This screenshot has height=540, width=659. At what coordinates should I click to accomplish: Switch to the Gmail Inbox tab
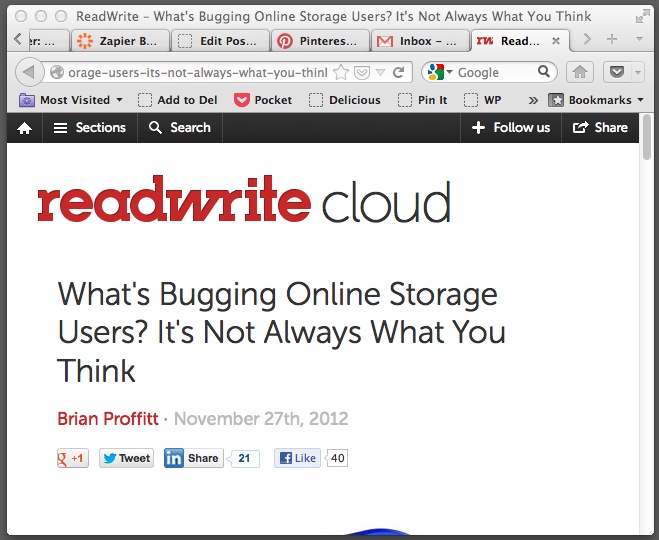pos(420,41)
